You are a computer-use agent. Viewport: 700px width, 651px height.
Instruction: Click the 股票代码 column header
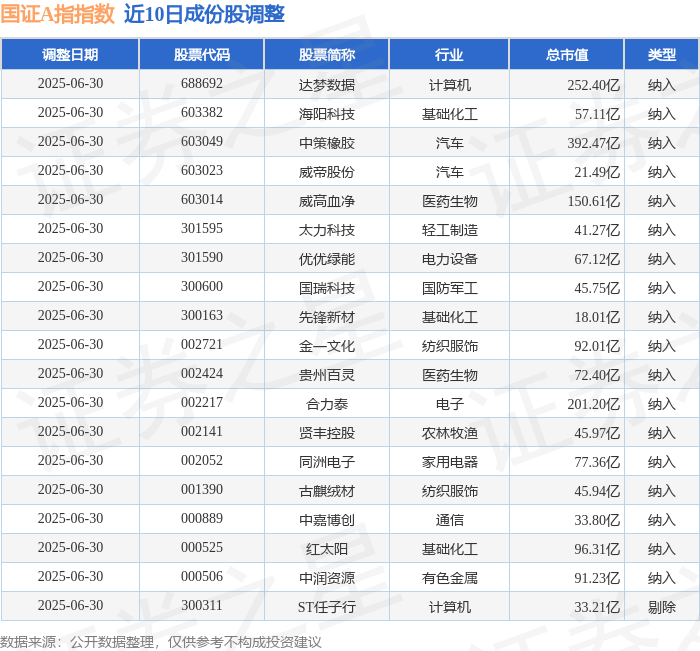202,54
